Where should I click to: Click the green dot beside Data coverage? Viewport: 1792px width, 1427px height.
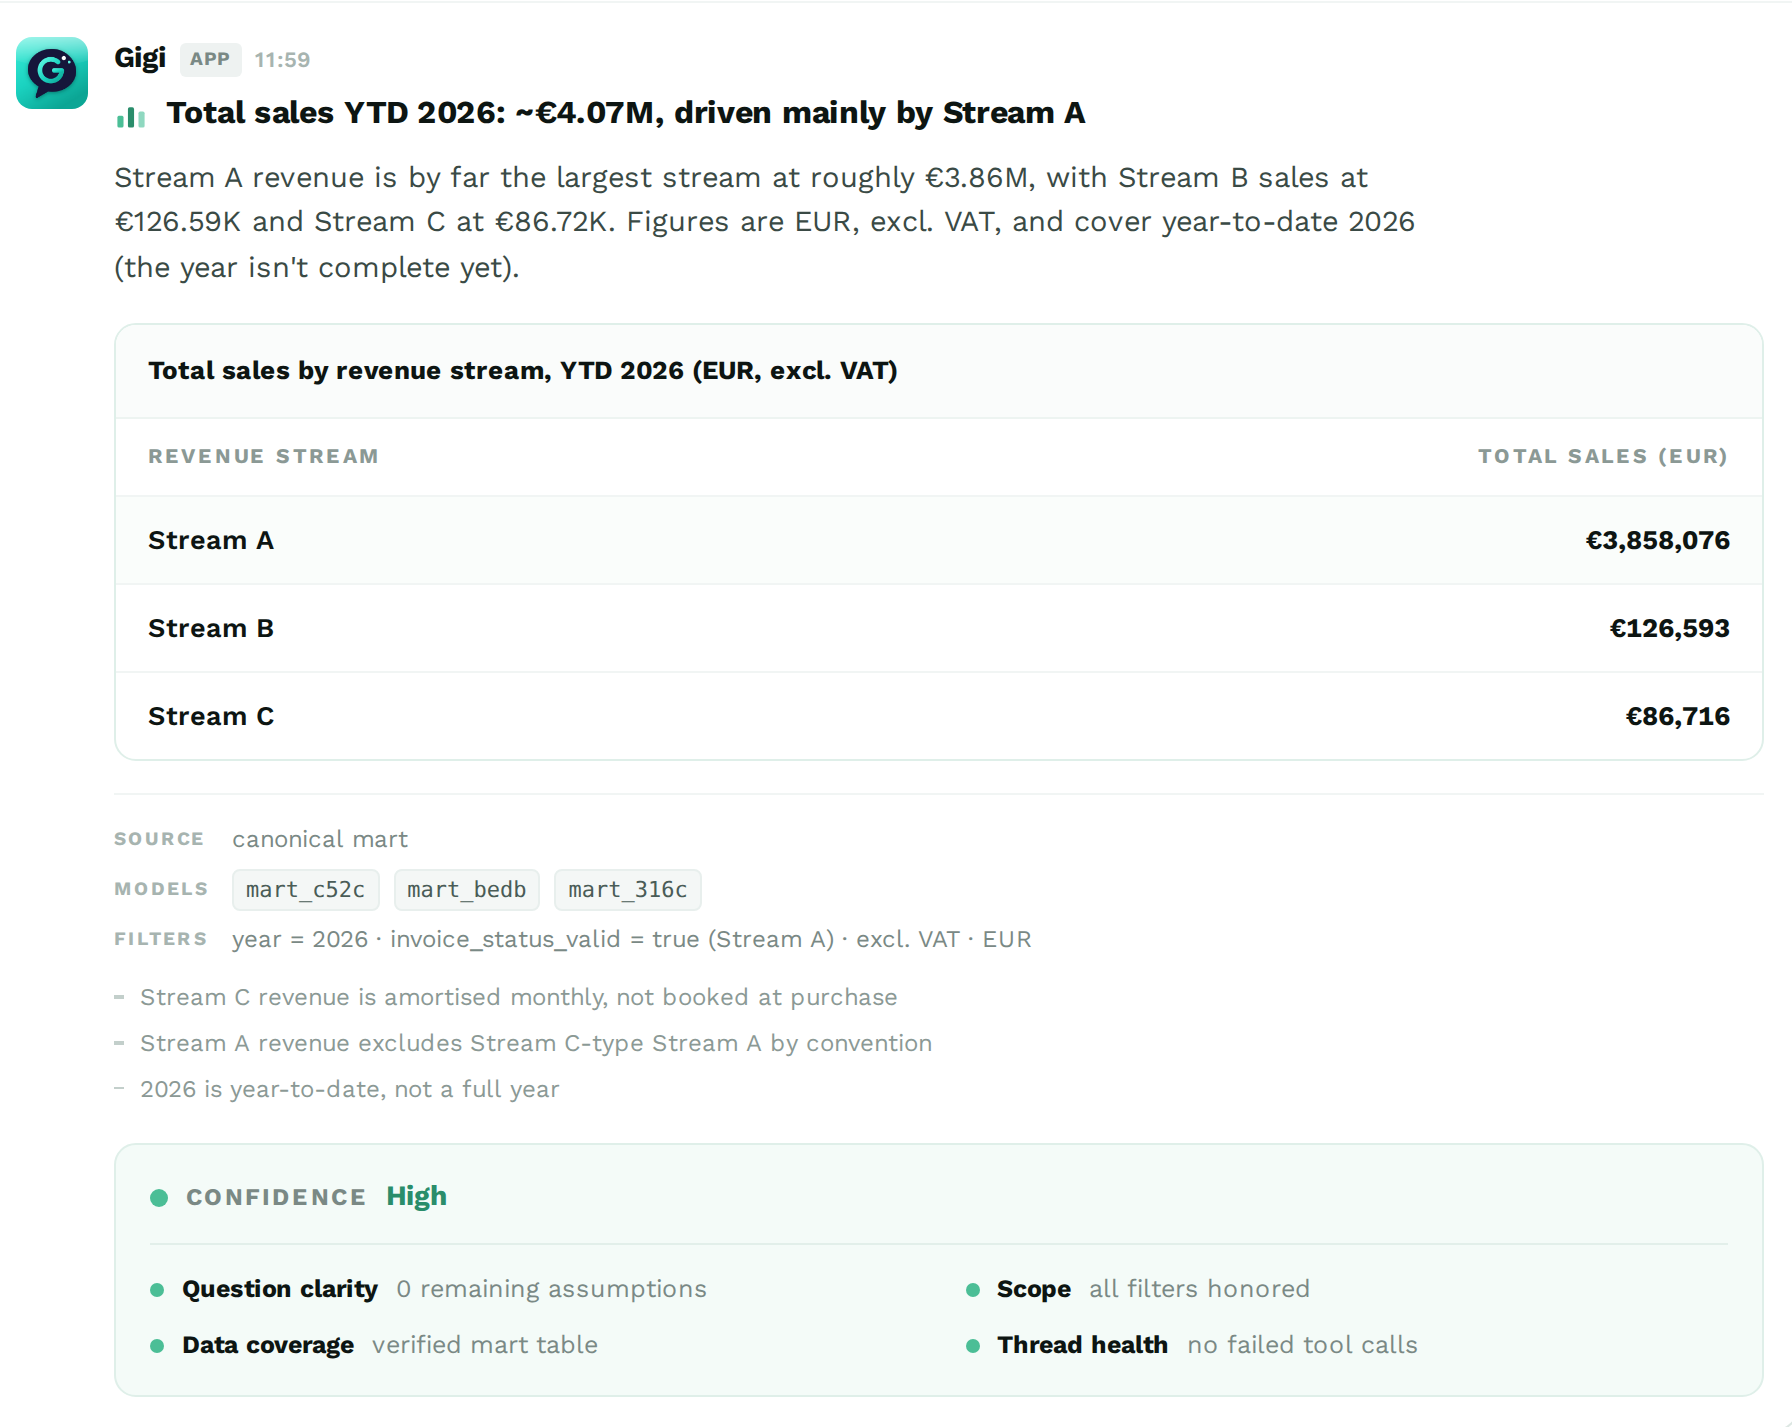pyautogui.click(x=157, y=1346)
